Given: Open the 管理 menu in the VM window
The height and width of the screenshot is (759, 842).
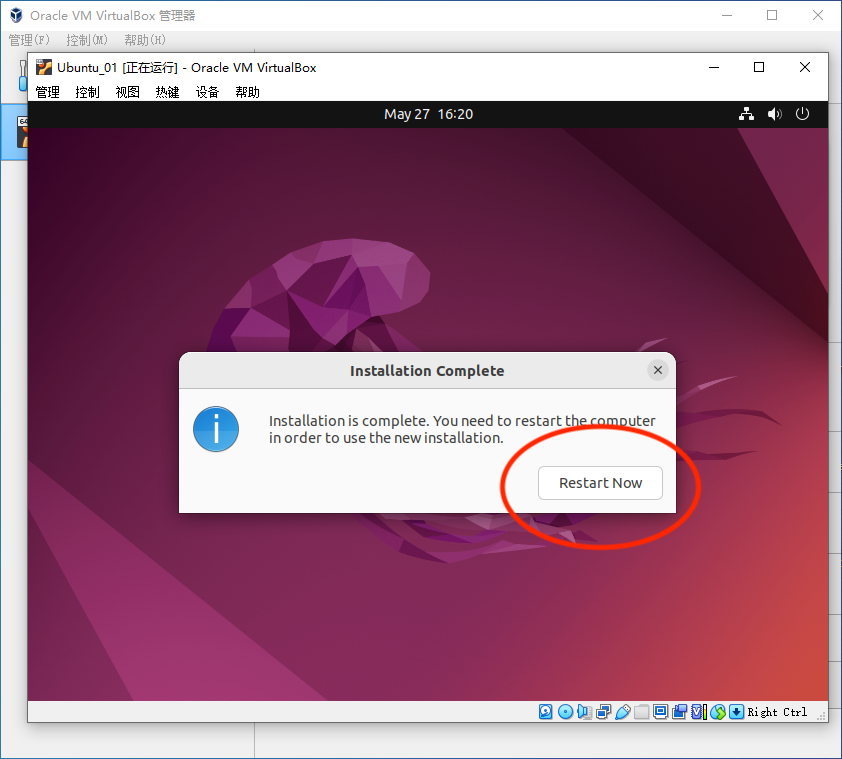Looking at the screenshot, I should click(47, 92).
